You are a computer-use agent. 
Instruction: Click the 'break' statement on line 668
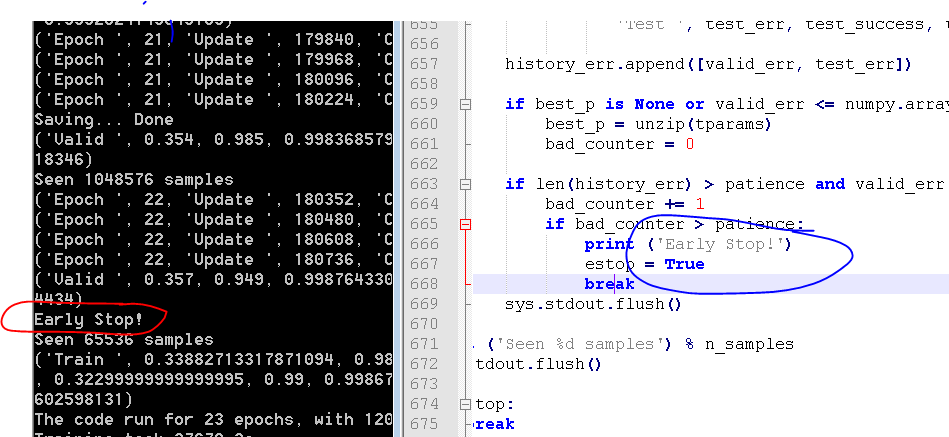coord(609,284)
